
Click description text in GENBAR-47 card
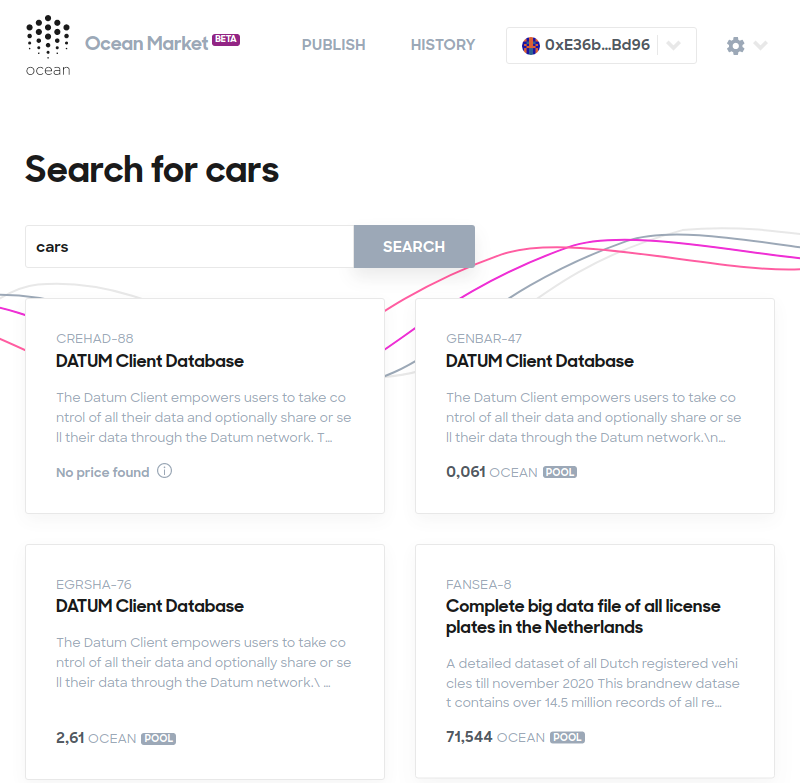point(593,417)
